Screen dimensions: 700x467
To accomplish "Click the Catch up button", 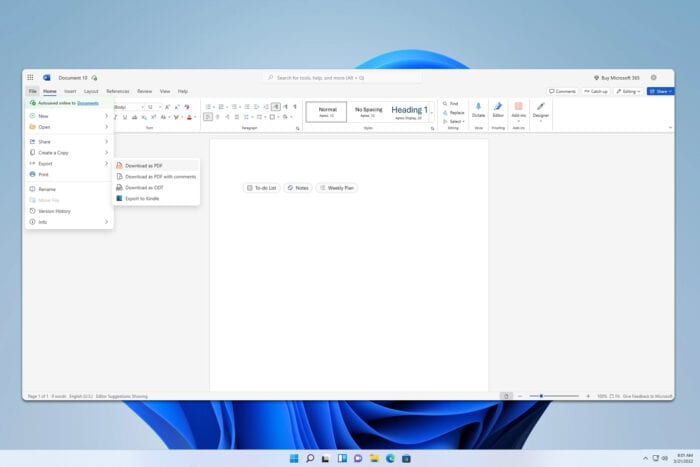I will click(x=596, y=92).
